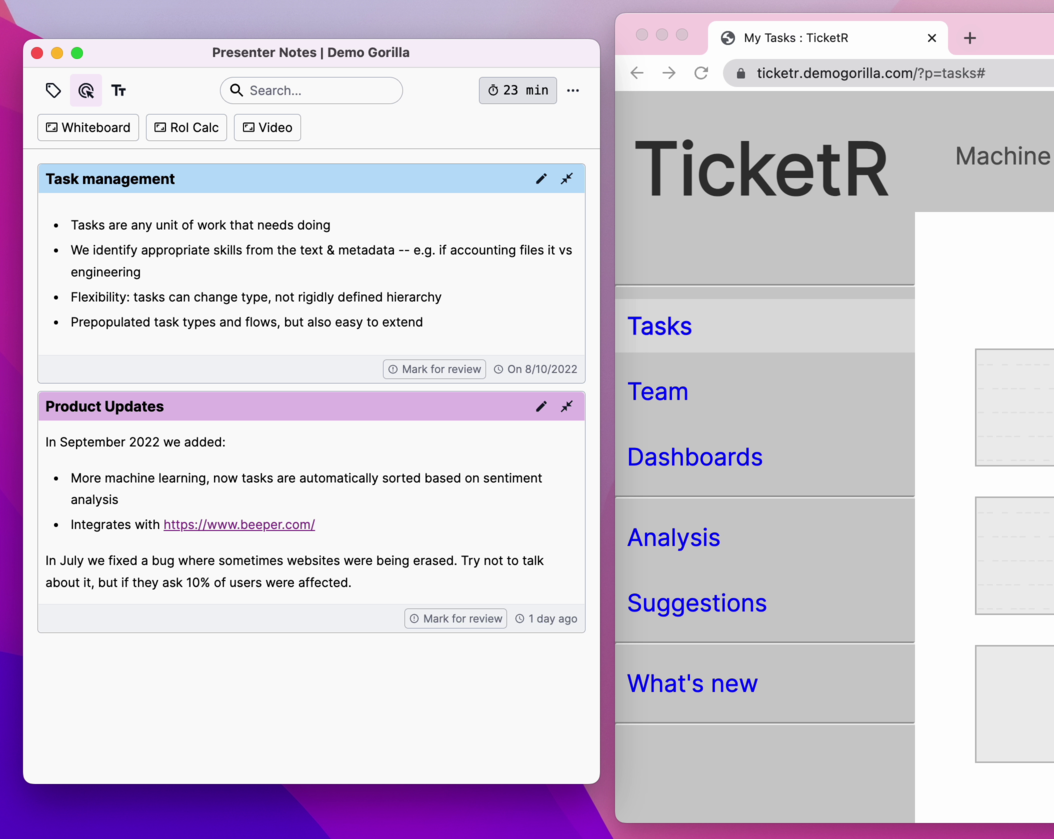Open the Whiteboard
The height and width of the screenshot is (839, 1054).
(87, 127)
